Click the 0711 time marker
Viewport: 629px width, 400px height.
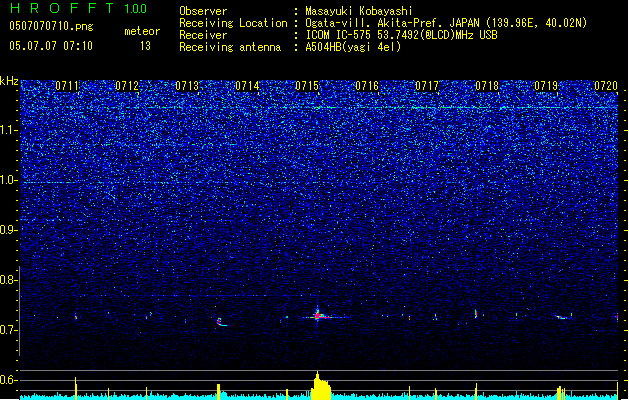67,86
